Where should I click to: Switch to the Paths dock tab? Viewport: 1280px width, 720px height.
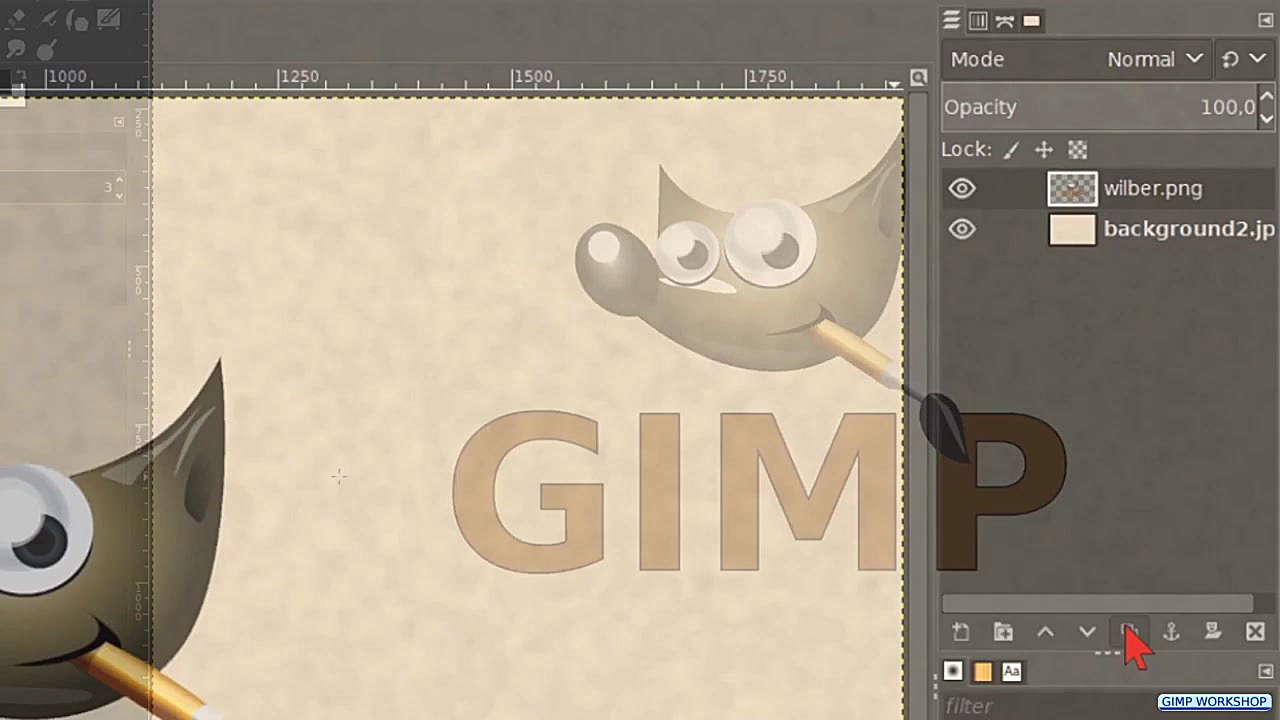pos(1005,20)
